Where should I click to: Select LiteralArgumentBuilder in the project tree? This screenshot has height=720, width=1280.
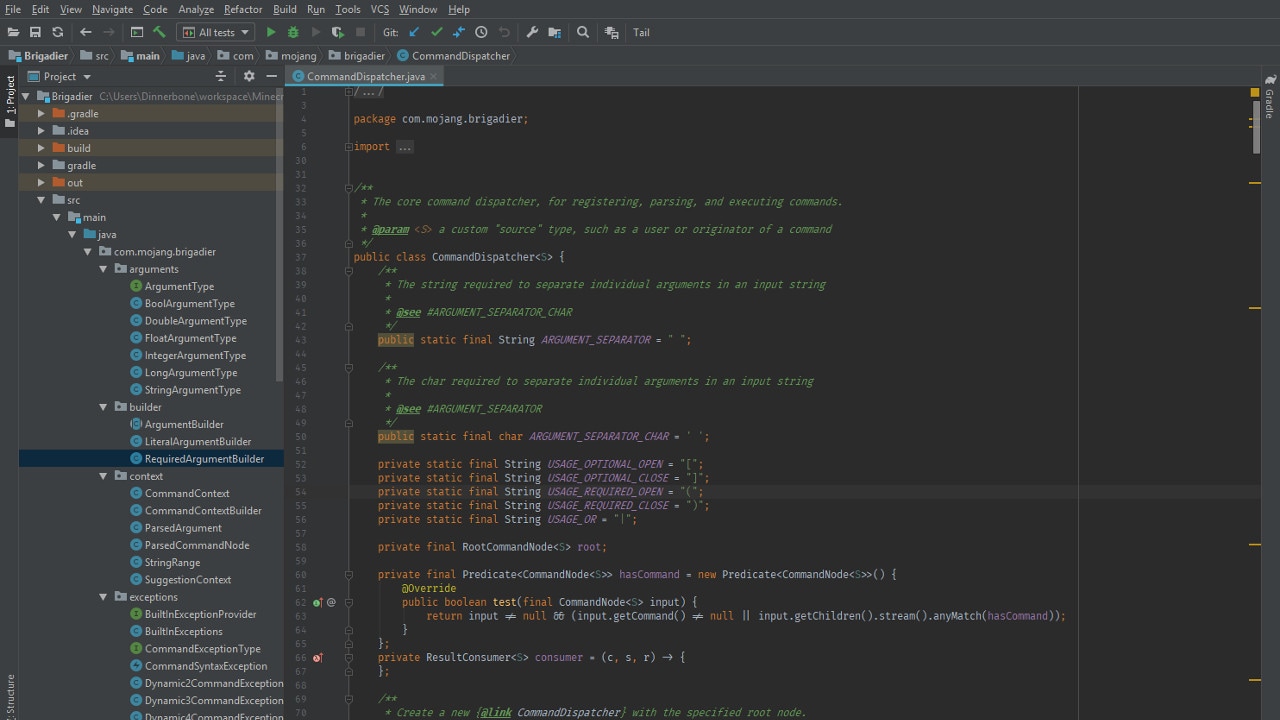tap(197, 441)
